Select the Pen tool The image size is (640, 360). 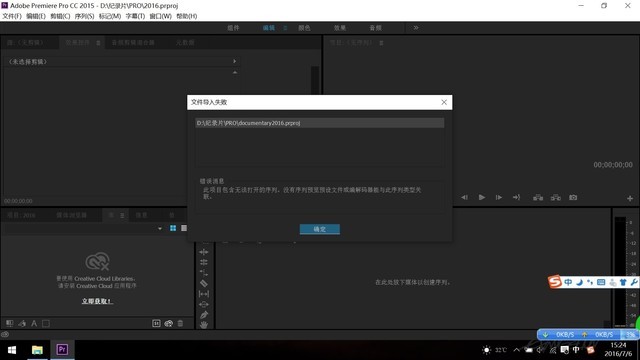204,315
